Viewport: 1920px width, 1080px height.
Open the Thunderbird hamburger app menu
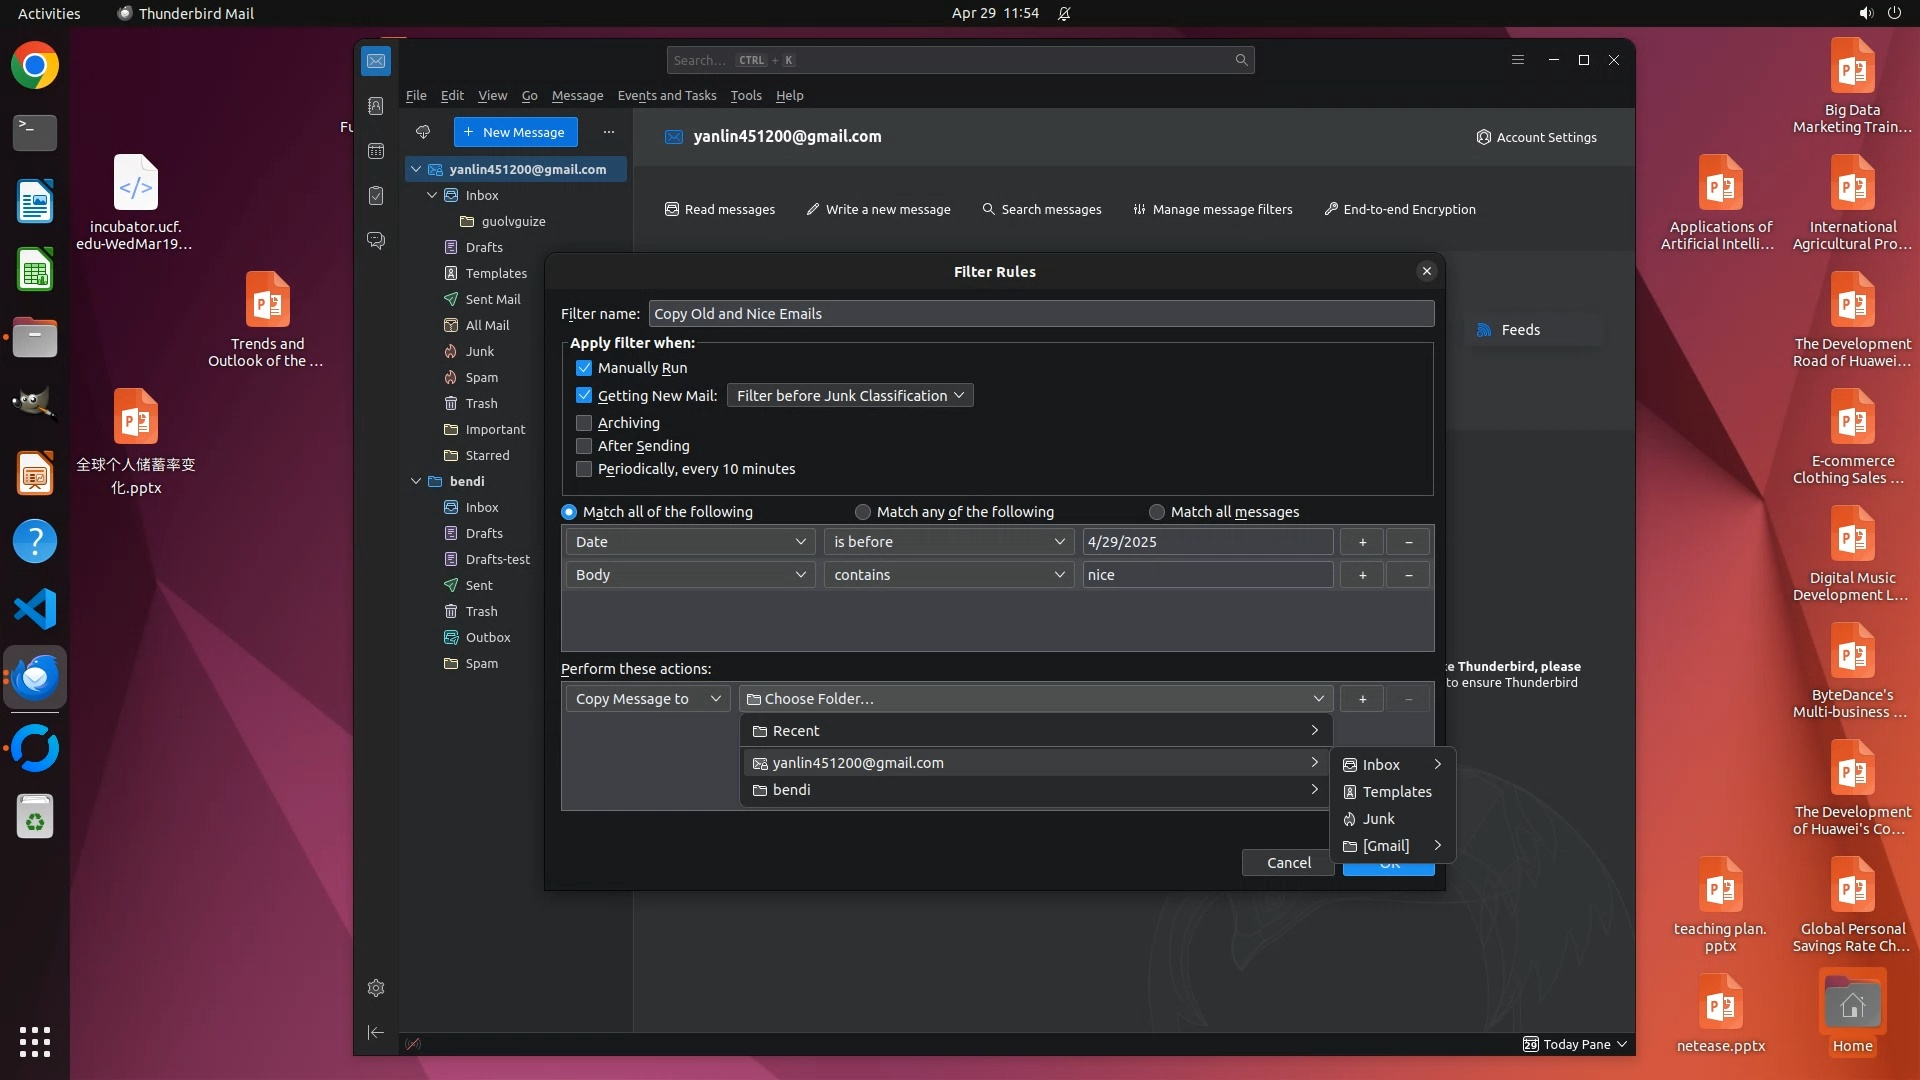coord(1517,60)
